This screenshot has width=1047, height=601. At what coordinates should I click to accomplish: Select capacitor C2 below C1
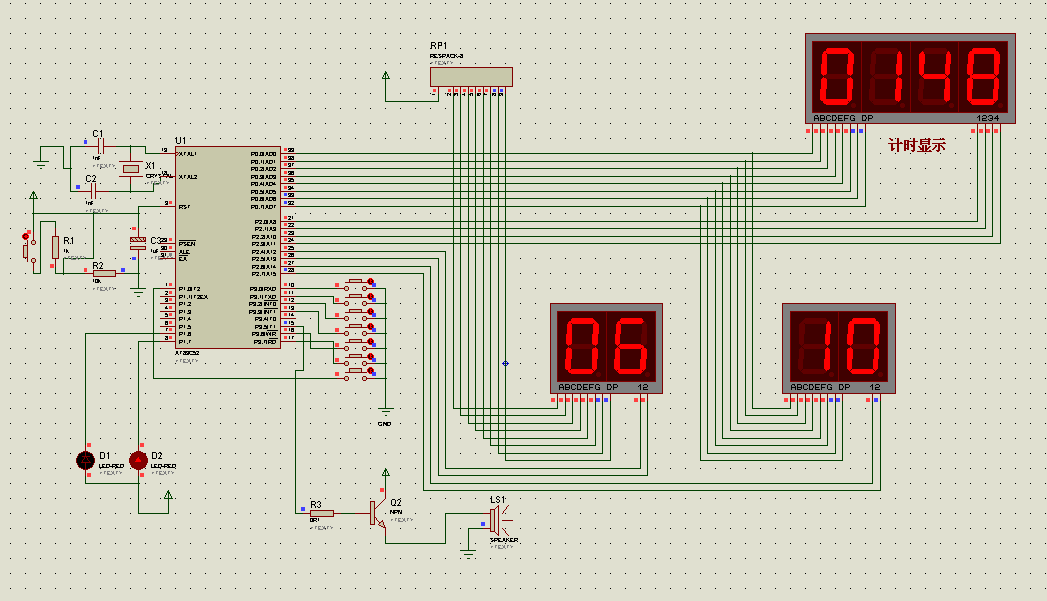[x=92, y=190]
